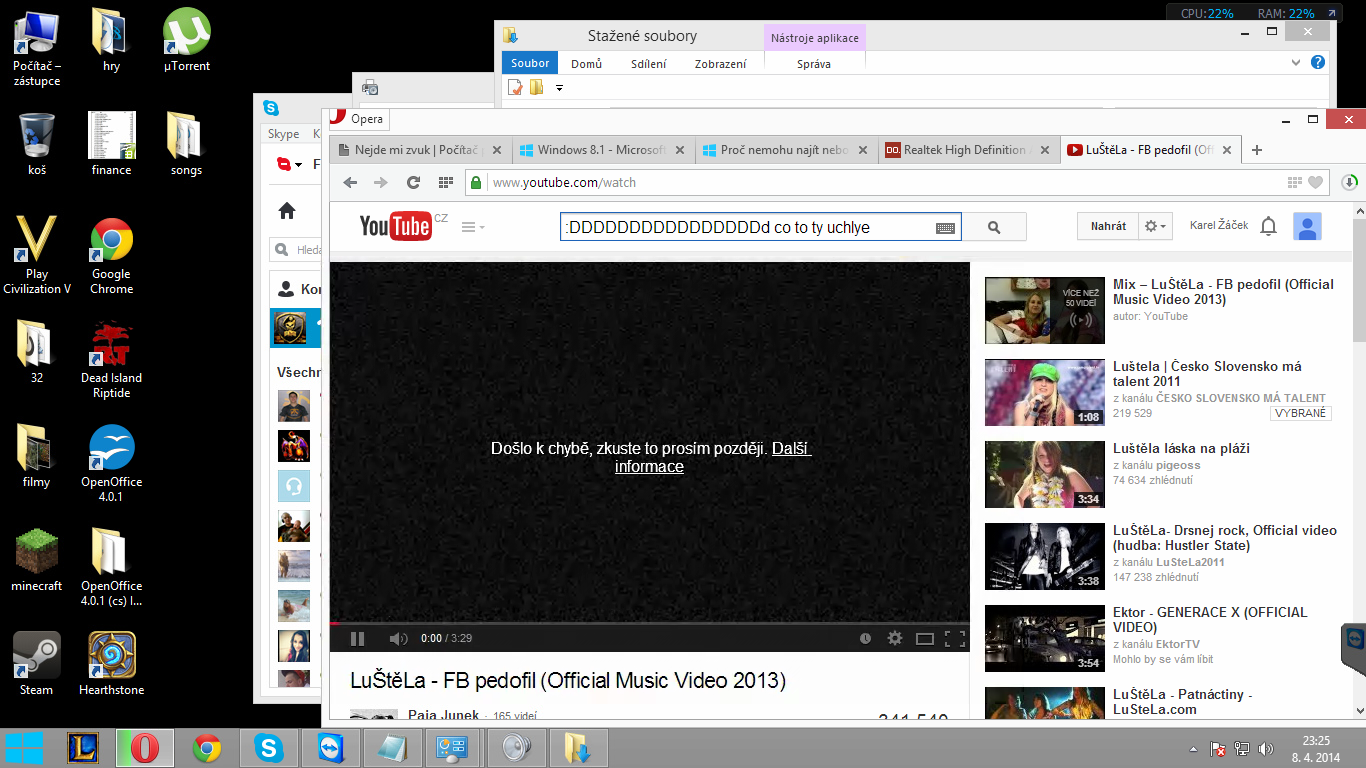Open the video player settings gear
This screenshot has height=768, width=1366.
[x=895, y=638]
